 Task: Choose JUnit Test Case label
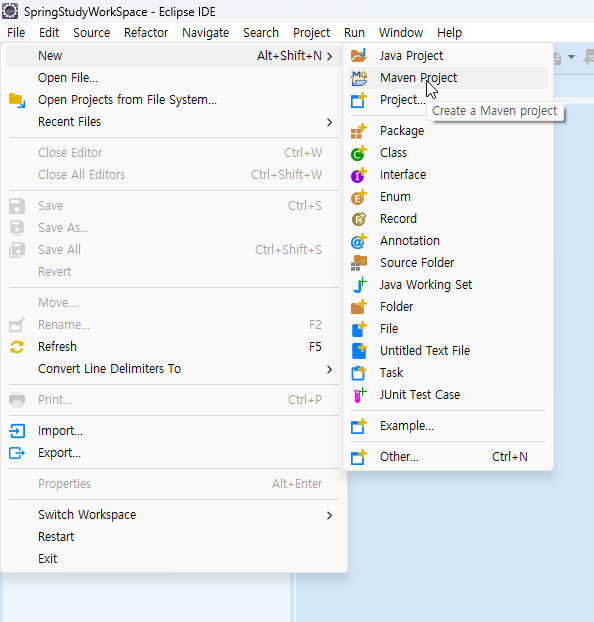420,395
